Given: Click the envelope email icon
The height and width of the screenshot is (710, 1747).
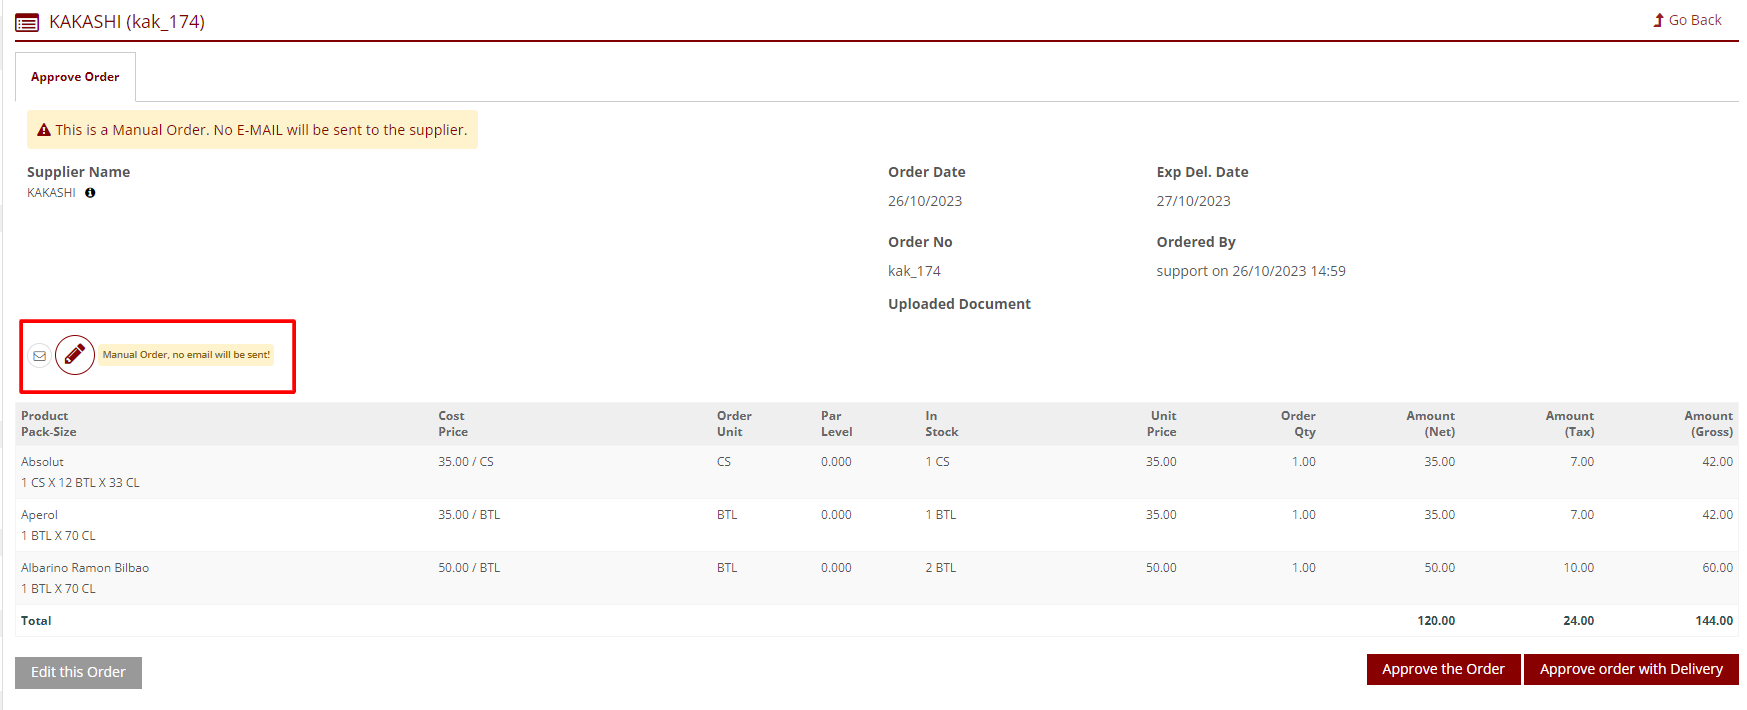Looking at the screenshot, I should [x=40, y=355].
